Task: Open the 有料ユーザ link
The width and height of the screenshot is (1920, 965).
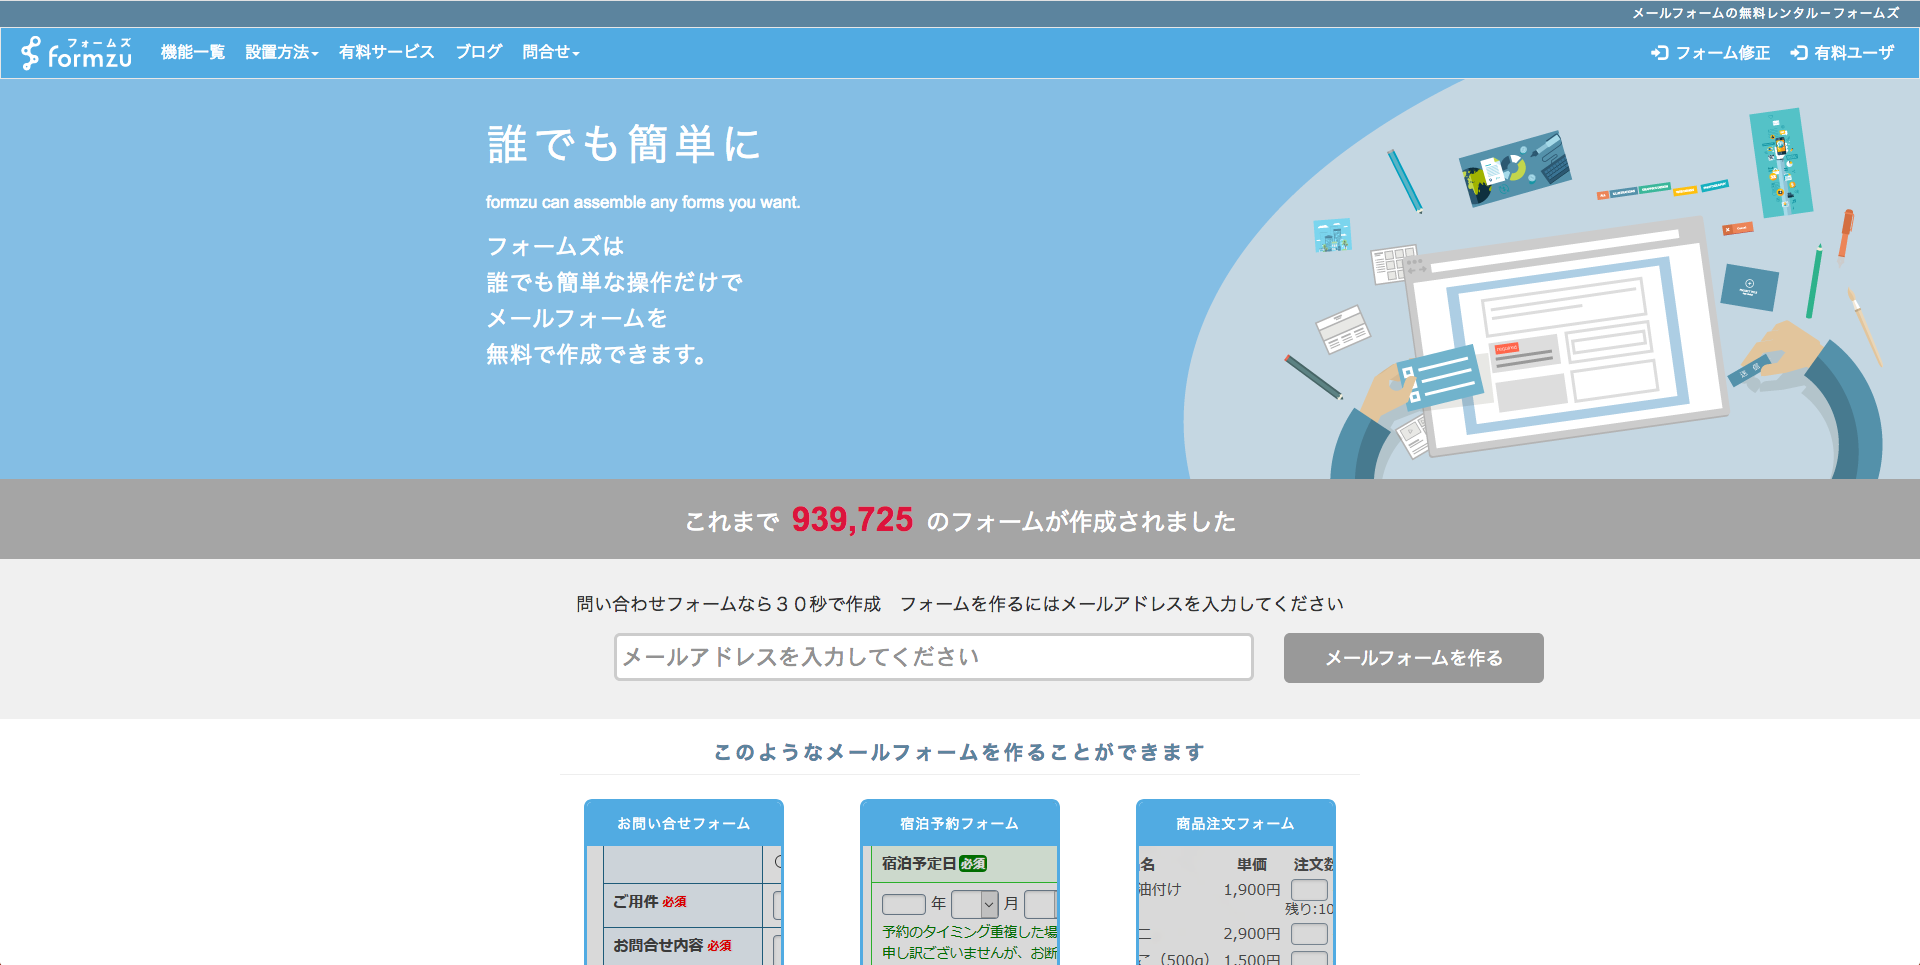Action: [x=1852, y=53]
